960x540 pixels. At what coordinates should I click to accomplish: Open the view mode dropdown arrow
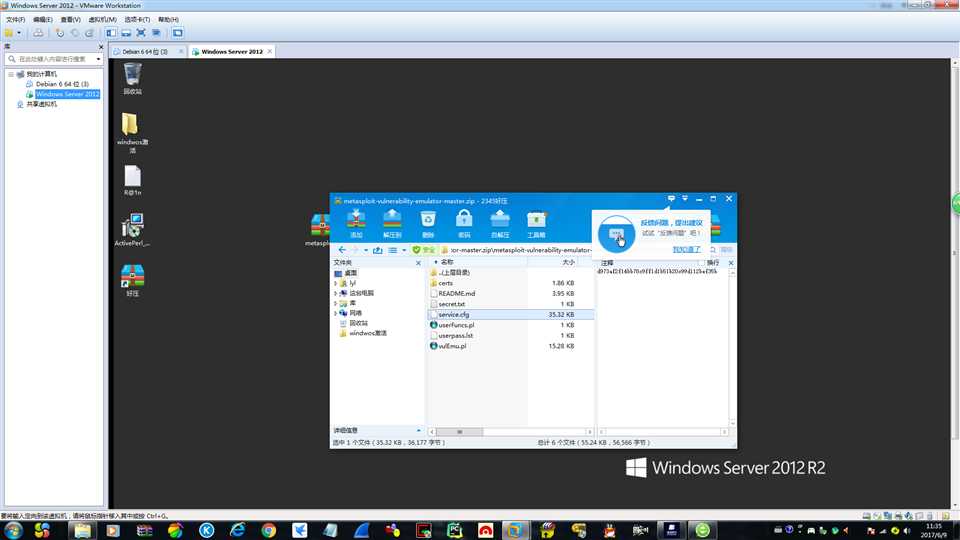(404, 250)
